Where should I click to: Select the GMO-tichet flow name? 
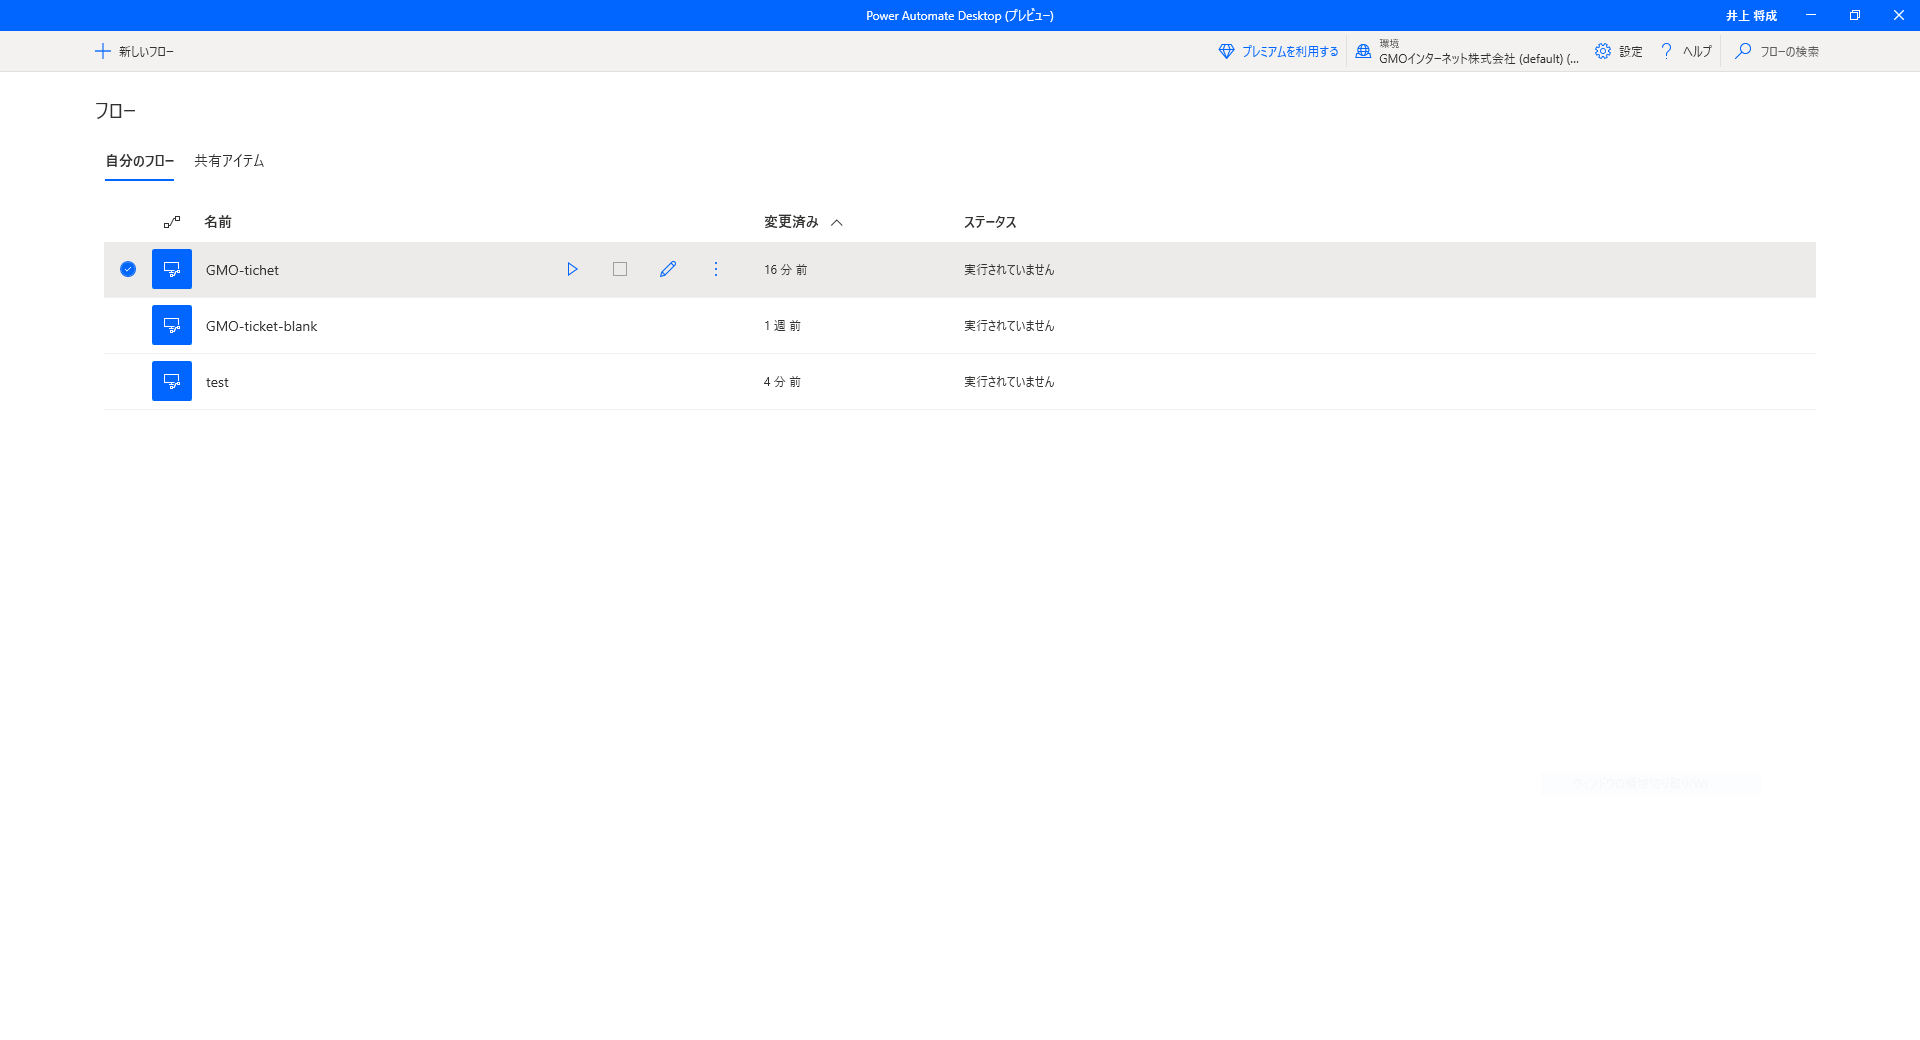pyautogui.click(x=242, y=270)
